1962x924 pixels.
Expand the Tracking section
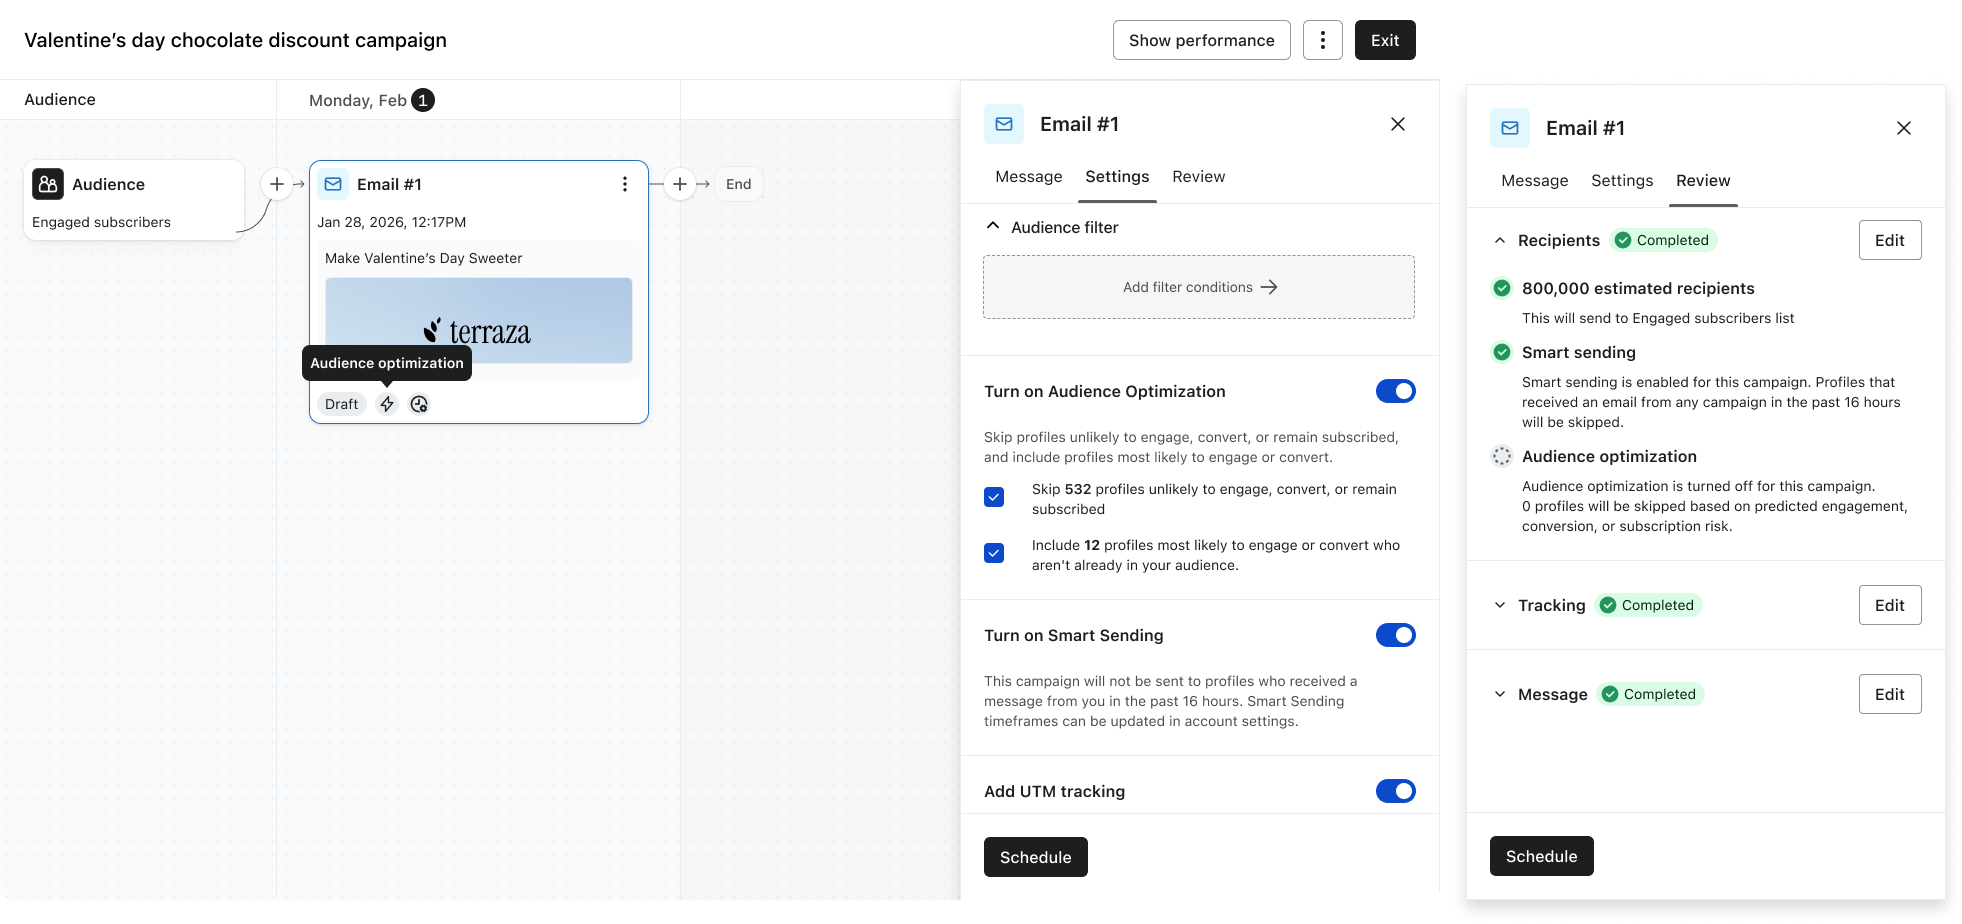point(1499,605)
